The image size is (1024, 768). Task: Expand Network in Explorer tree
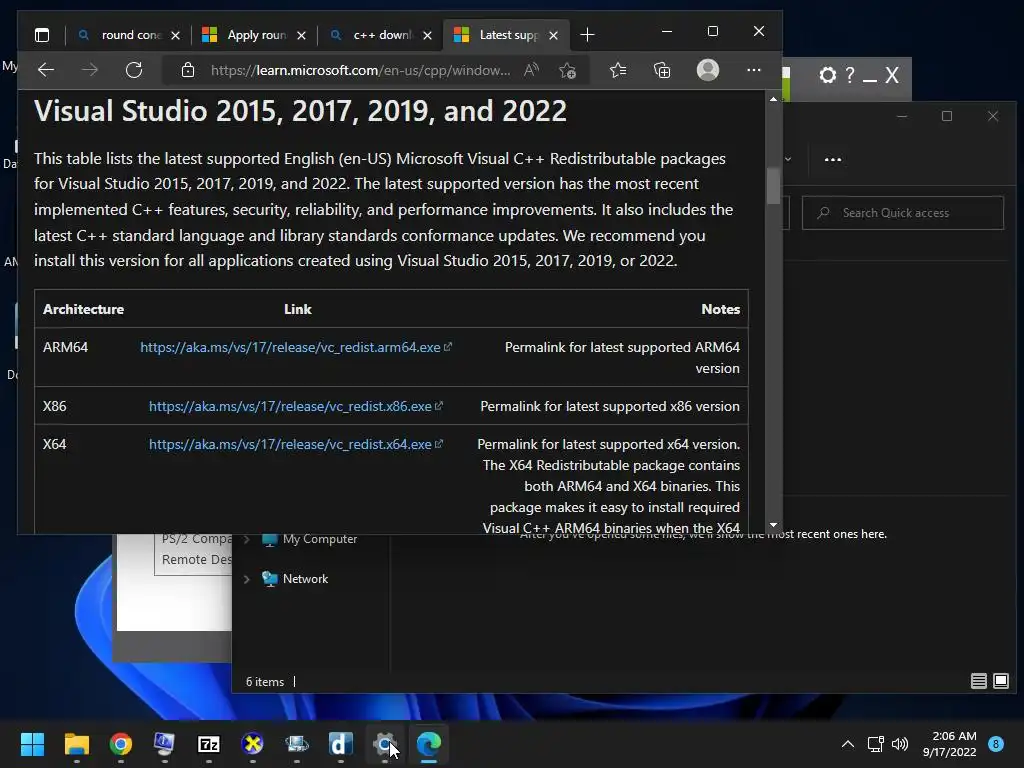tap(247, 579)
